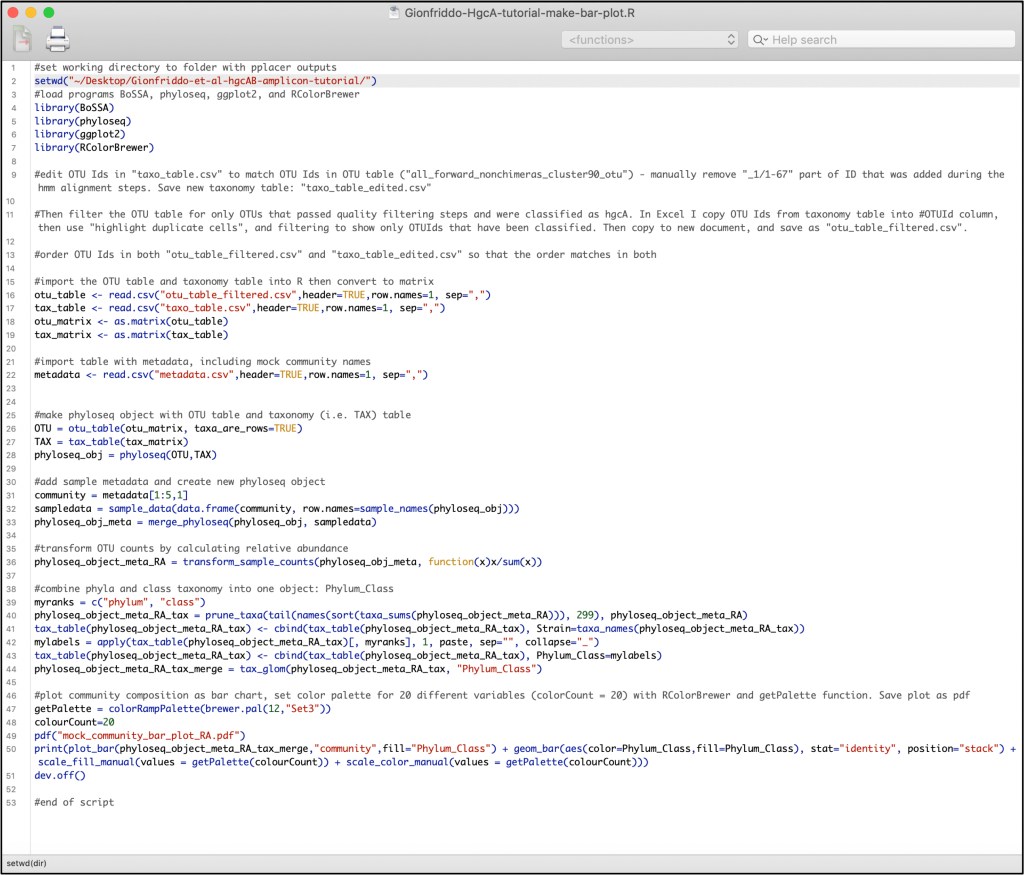1024x875 pixels.
Task: Click the R file icon in title bar
Action: (394, 12)
